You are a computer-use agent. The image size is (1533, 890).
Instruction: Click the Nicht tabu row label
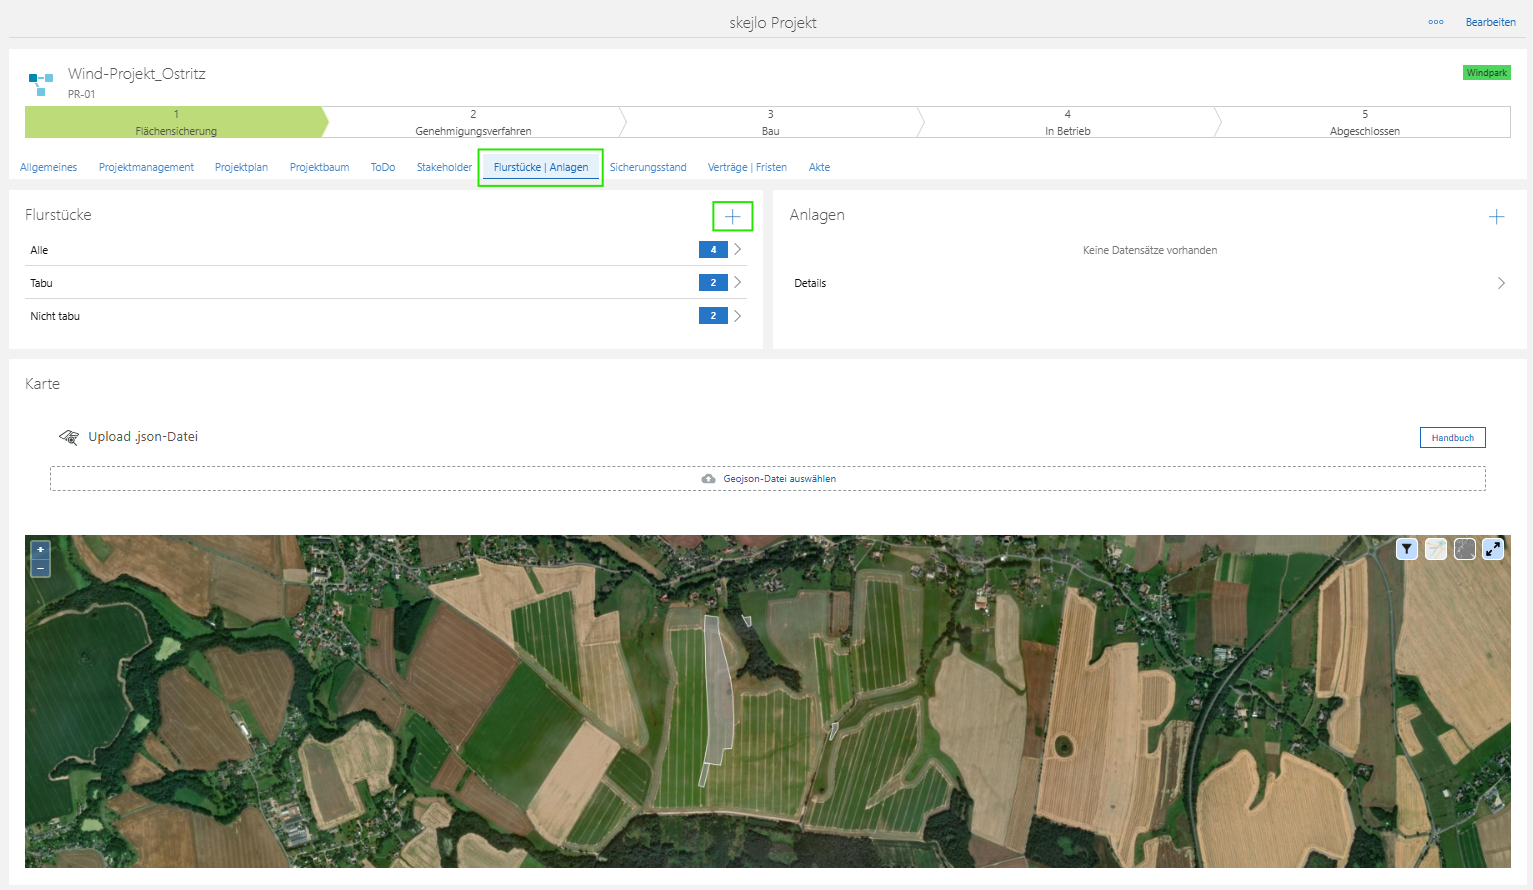click(x=55, y=316)
